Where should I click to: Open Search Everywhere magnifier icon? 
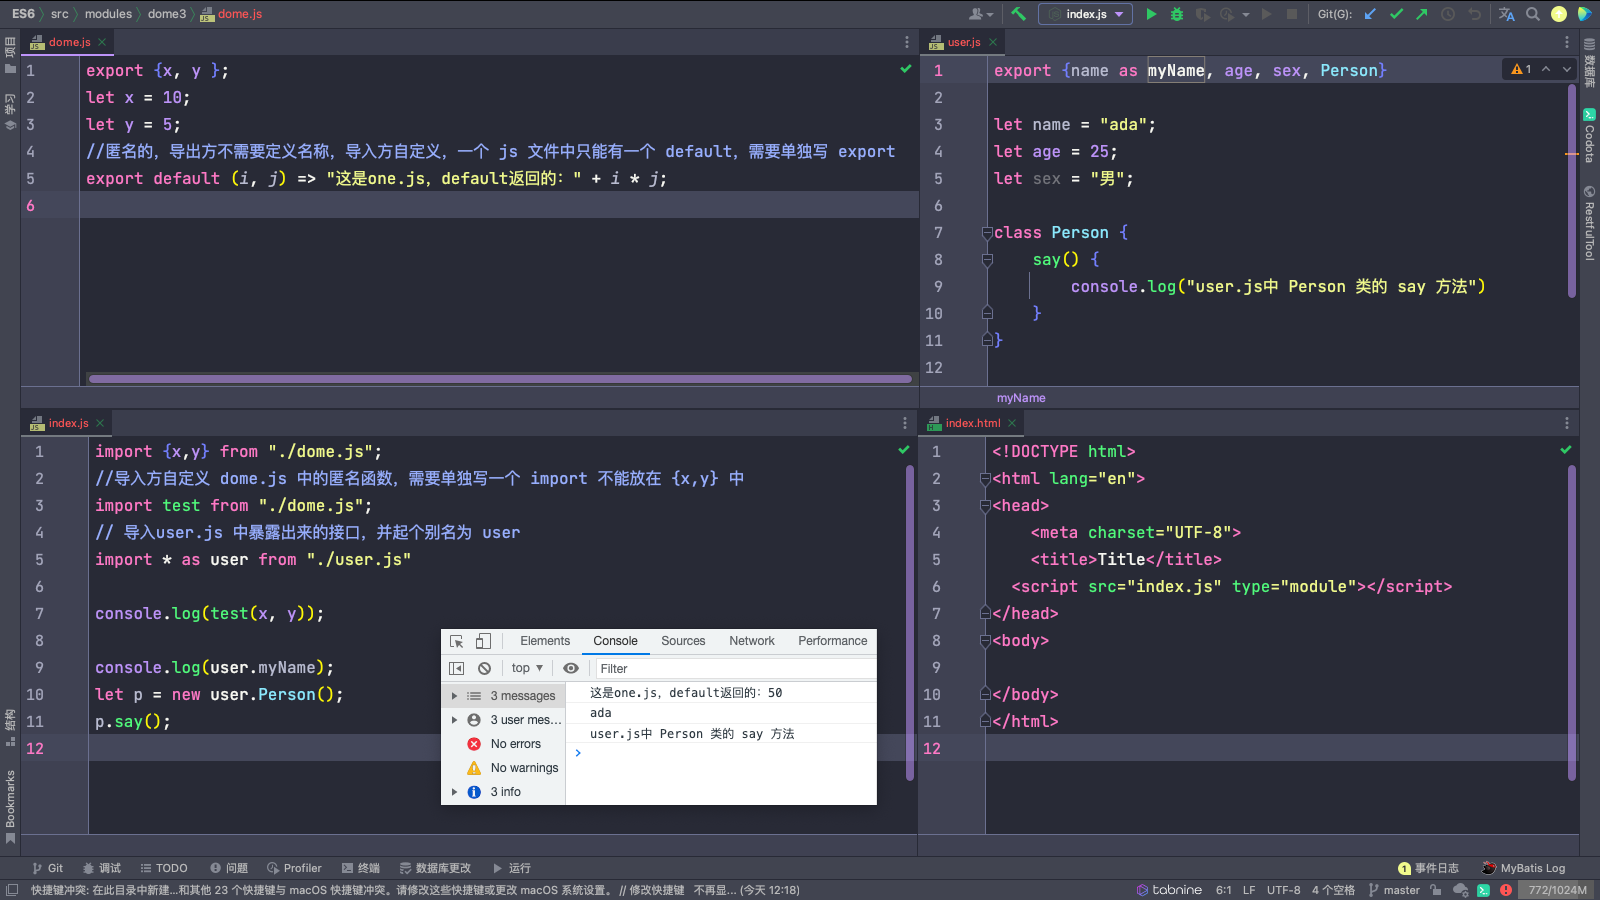(x=1533, y=14)
